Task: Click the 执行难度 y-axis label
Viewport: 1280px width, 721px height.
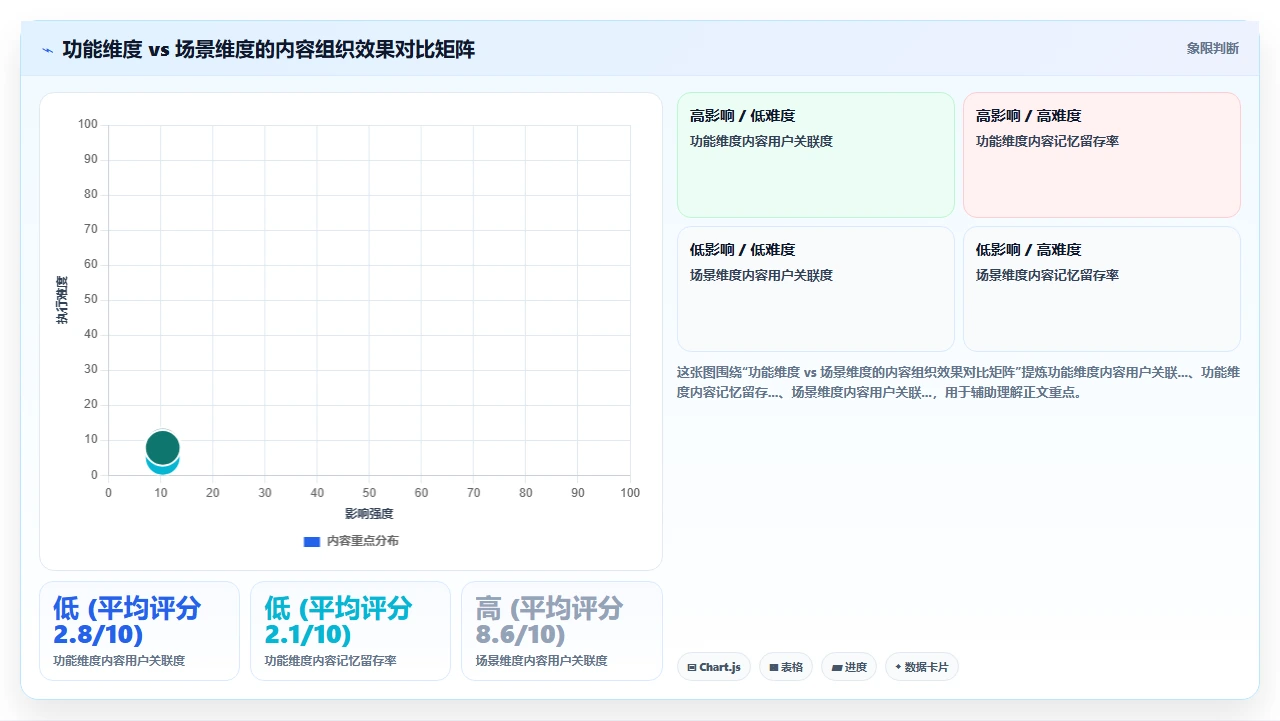Action: 62,300
